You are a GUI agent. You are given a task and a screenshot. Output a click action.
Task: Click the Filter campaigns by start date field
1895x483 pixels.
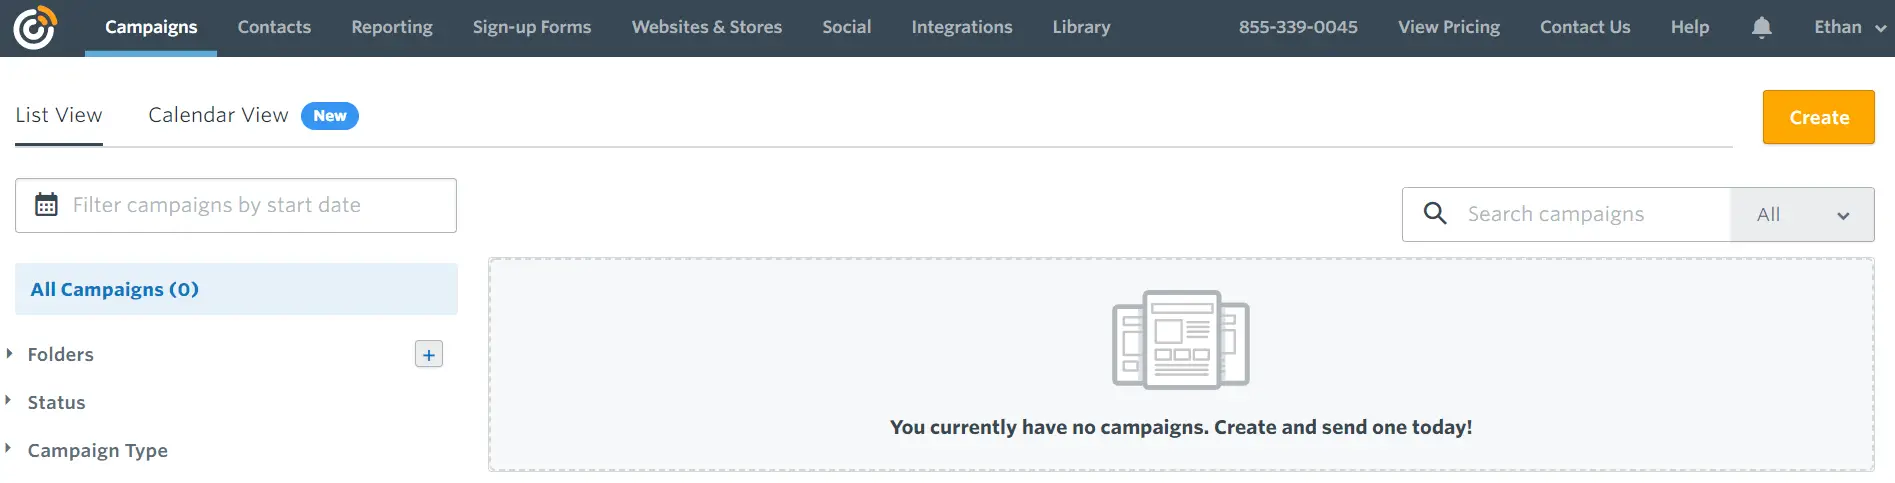coord(236,205)
